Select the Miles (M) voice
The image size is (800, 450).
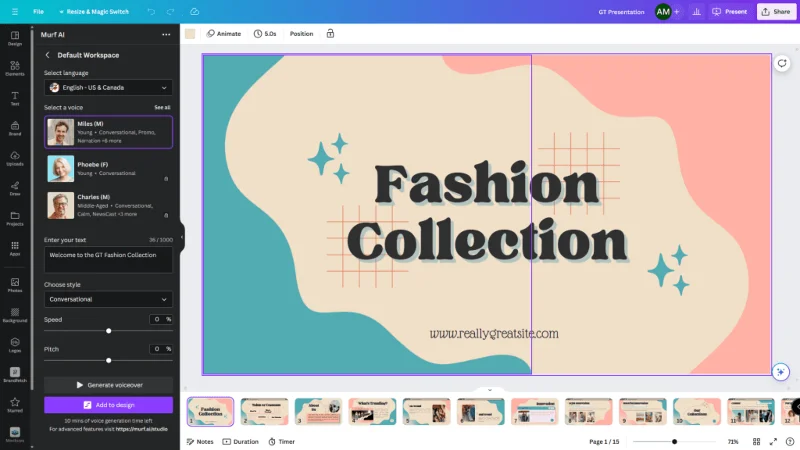pyautogui.click(x=108, y=132)
